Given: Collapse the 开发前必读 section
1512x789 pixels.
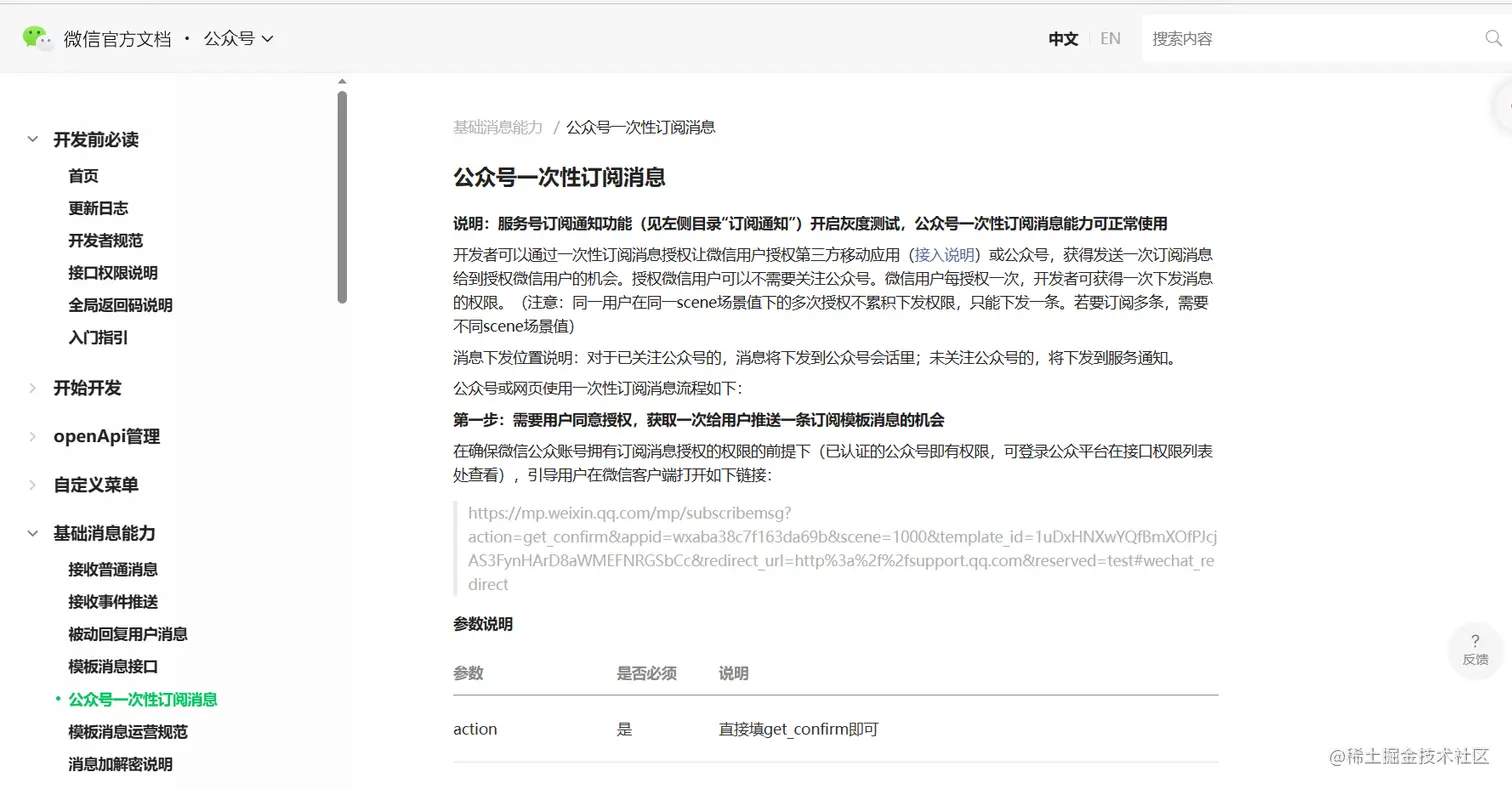Looking at the screenshot, I should click(x=33, y=140).
